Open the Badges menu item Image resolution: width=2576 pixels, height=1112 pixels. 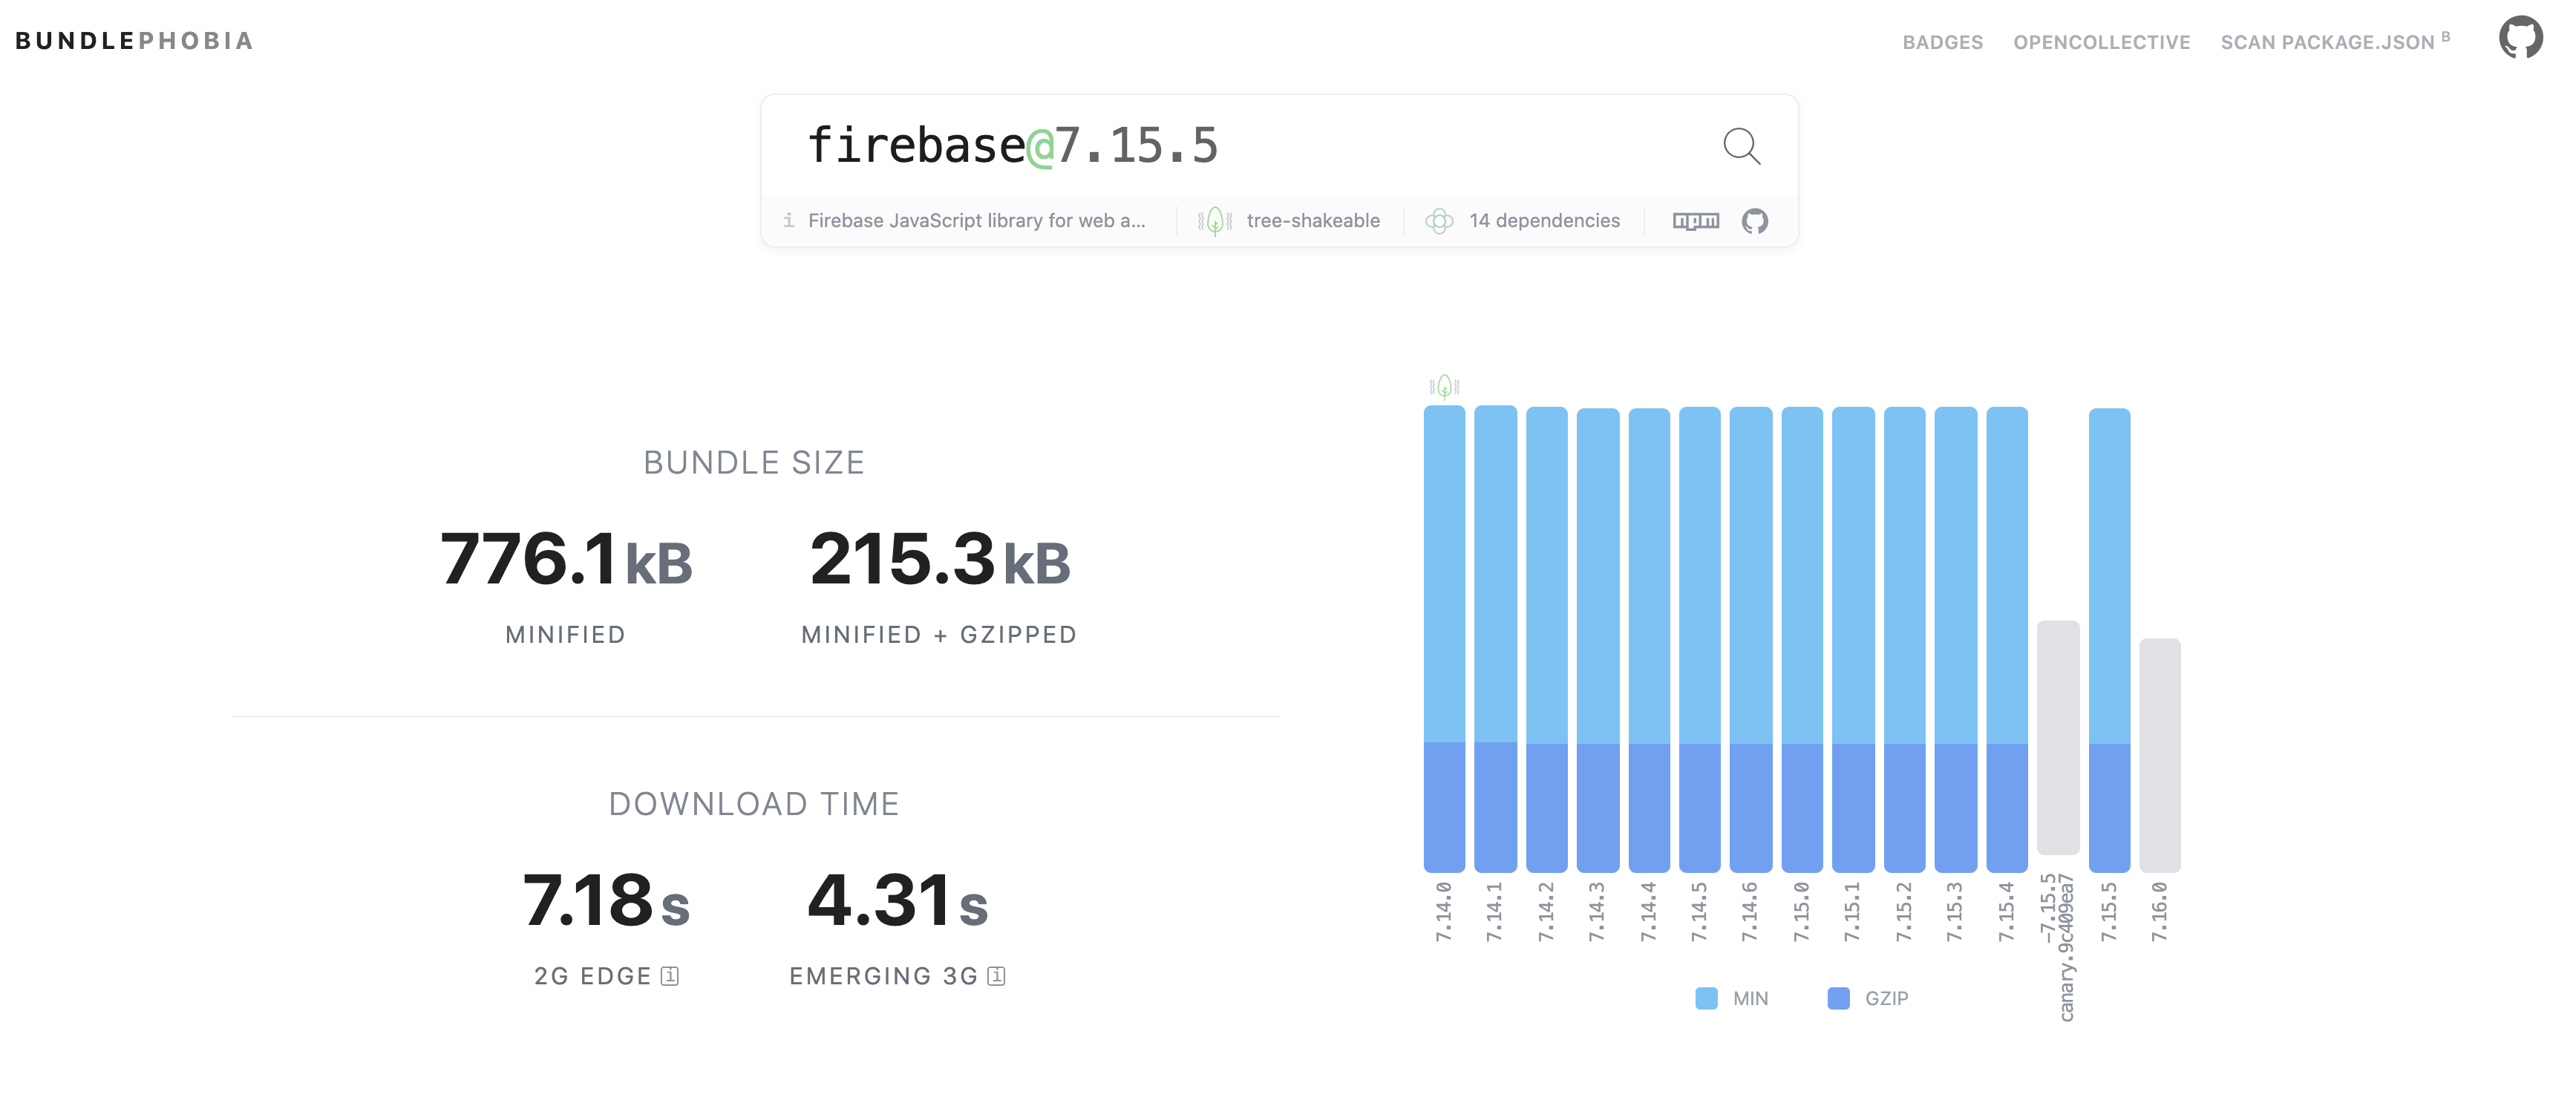click(x=1942, y=42)
